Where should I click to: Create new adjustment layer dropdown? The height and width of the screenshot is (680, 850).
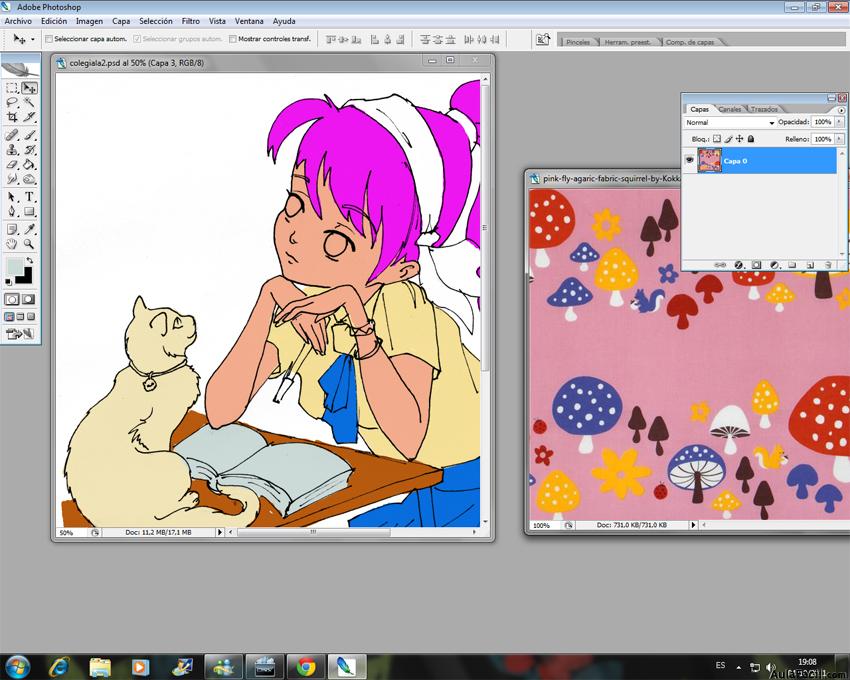coord(774,265)
